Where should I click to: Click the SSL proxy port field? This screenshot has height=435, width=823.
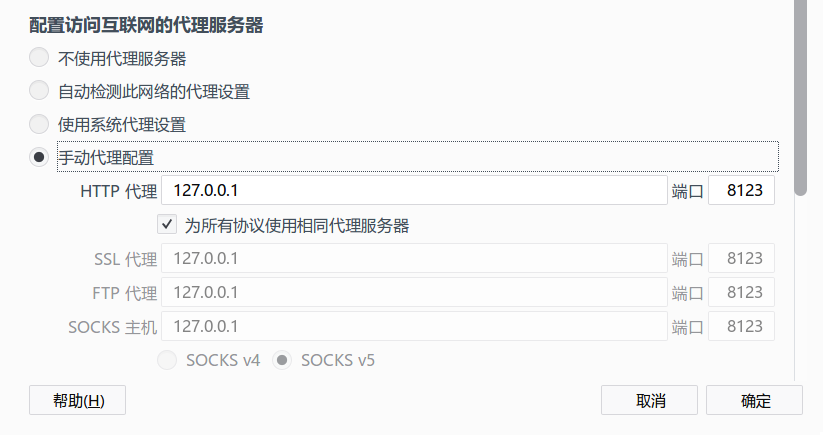(741, 258)
